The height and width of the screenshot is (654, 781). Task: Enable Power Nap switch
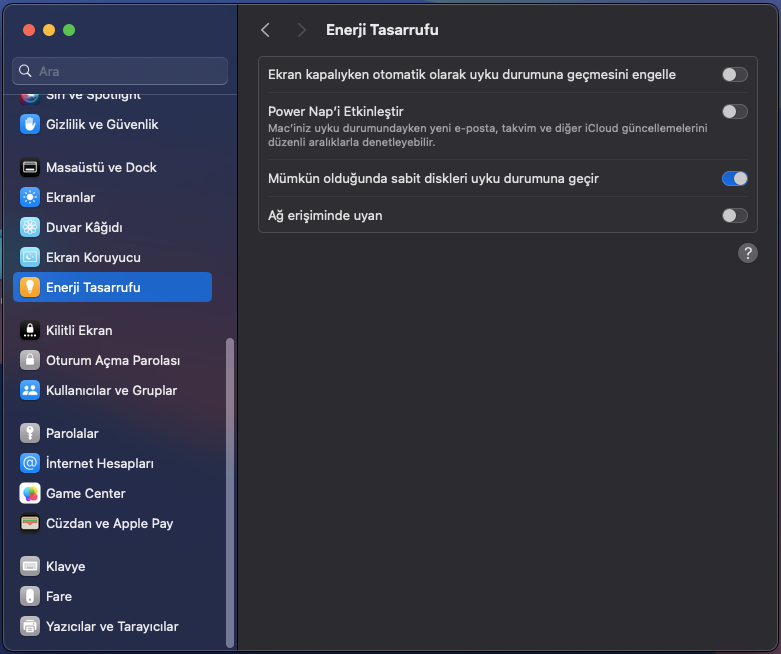click(734, 112)
